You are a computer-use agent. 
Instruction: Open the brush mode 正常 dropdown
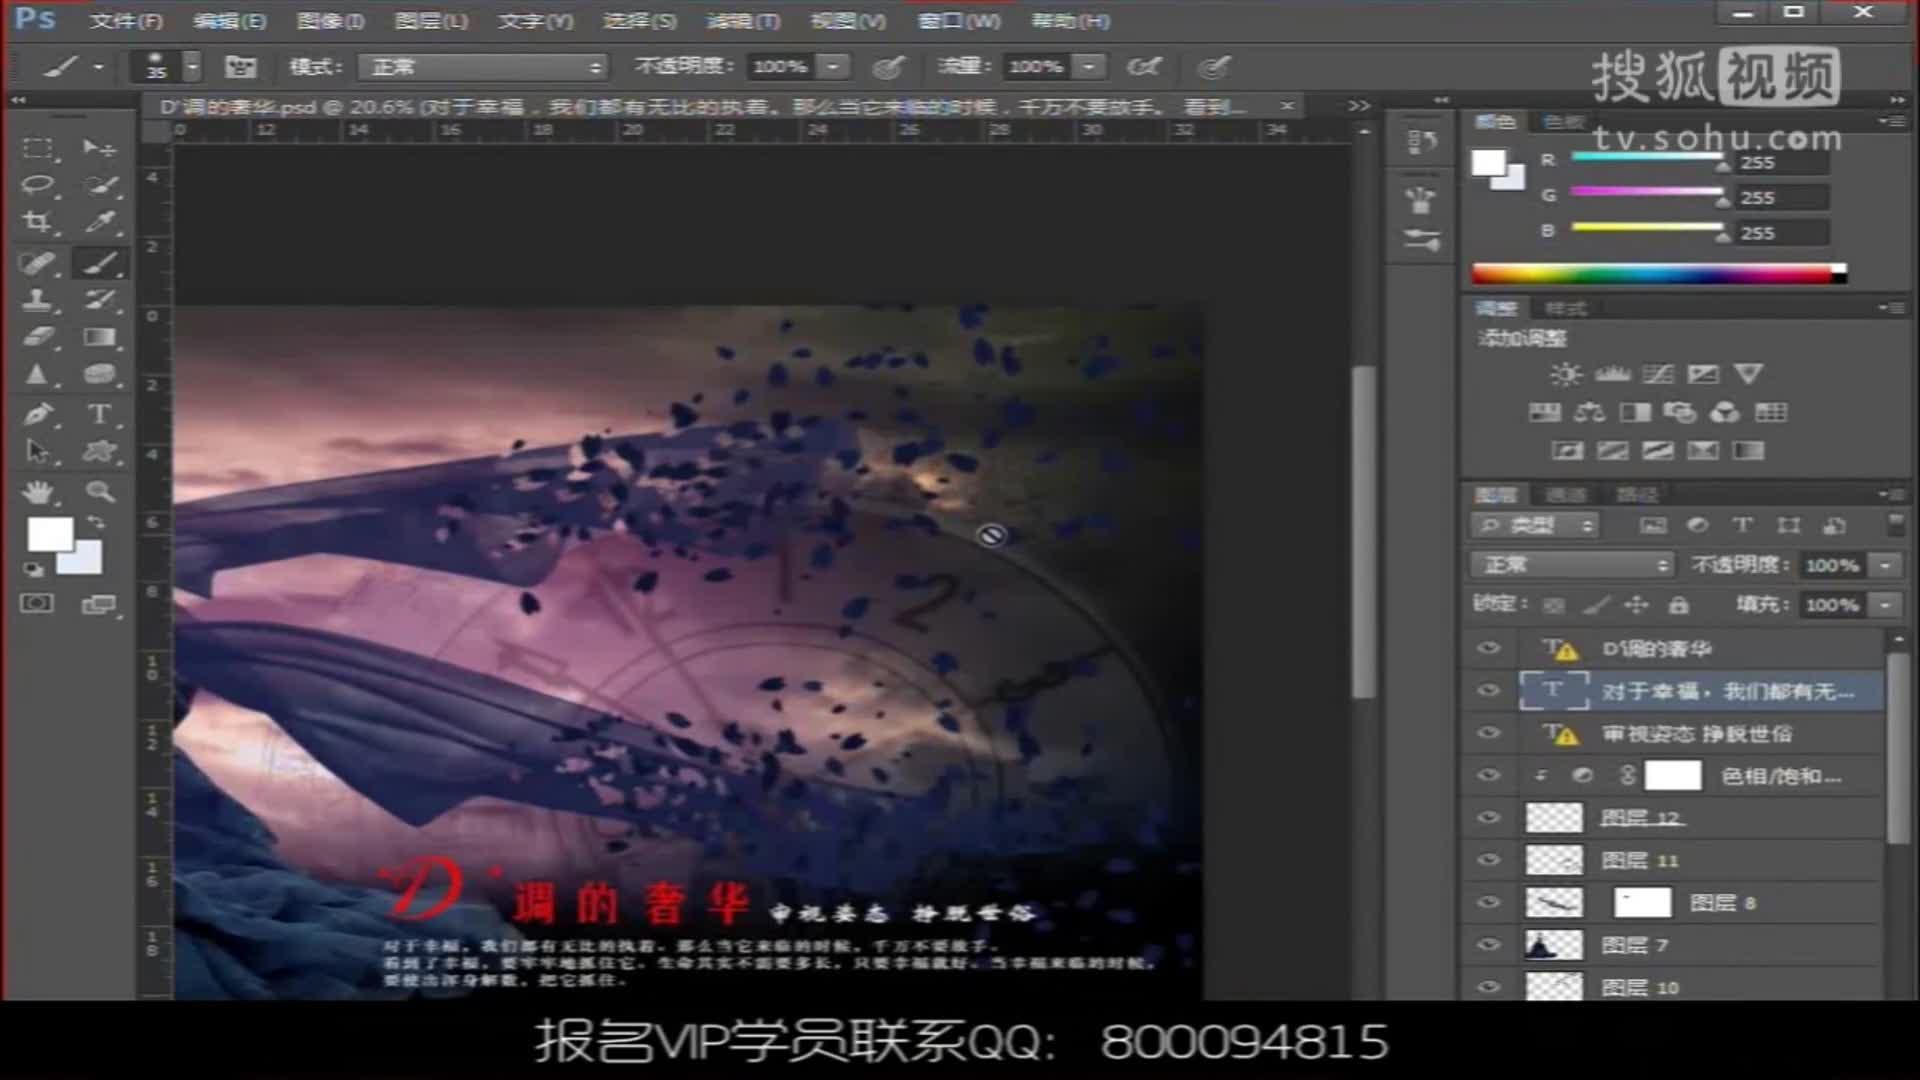pos(483,67)
